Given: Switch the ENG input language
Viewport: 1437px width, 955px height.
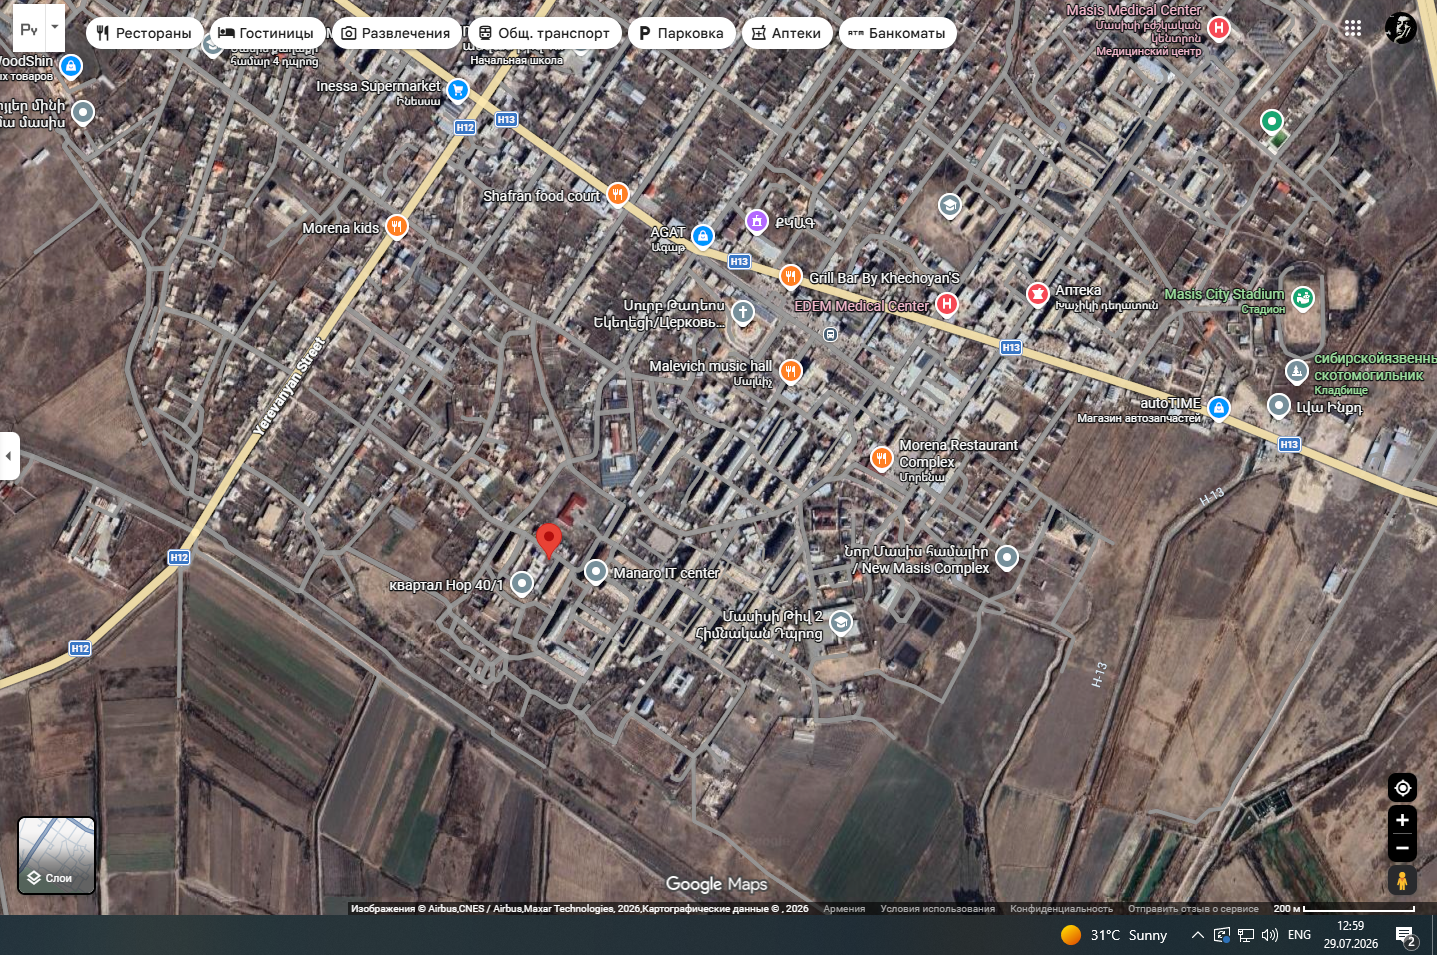Looking at the screenshot, I should pyautogui.click(x=1299, y=935).
